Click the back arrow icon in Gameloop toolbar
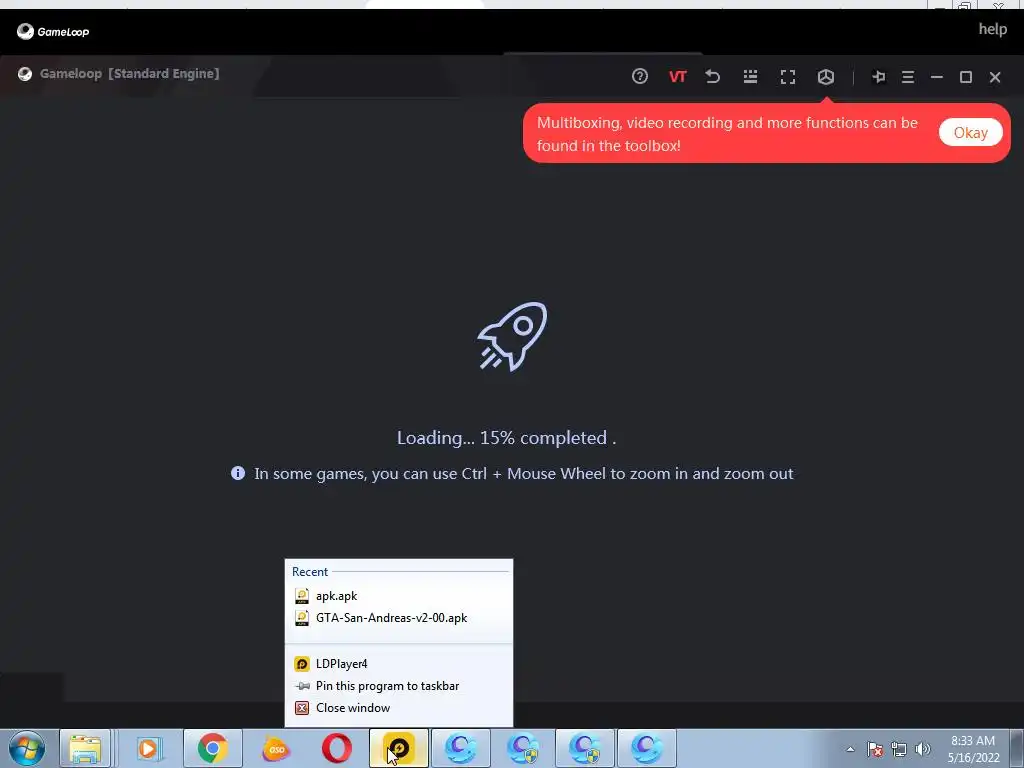The height and width of the screenshot is (768, 1024). (712, 76)
